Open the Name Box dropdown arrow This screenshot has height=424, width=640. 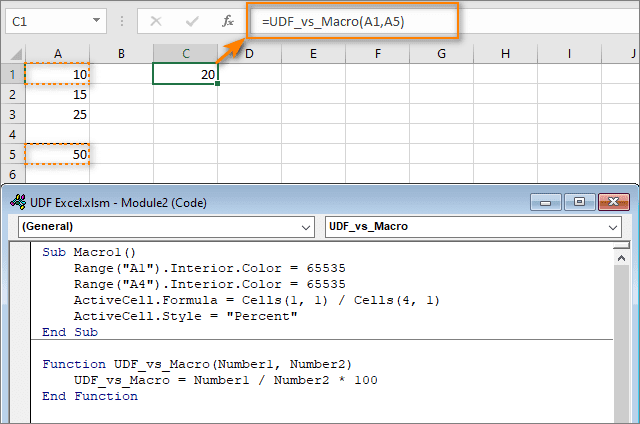96,20
